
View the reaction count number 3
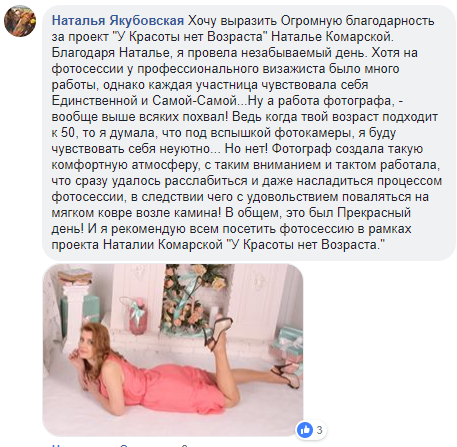tap(319, 430)
